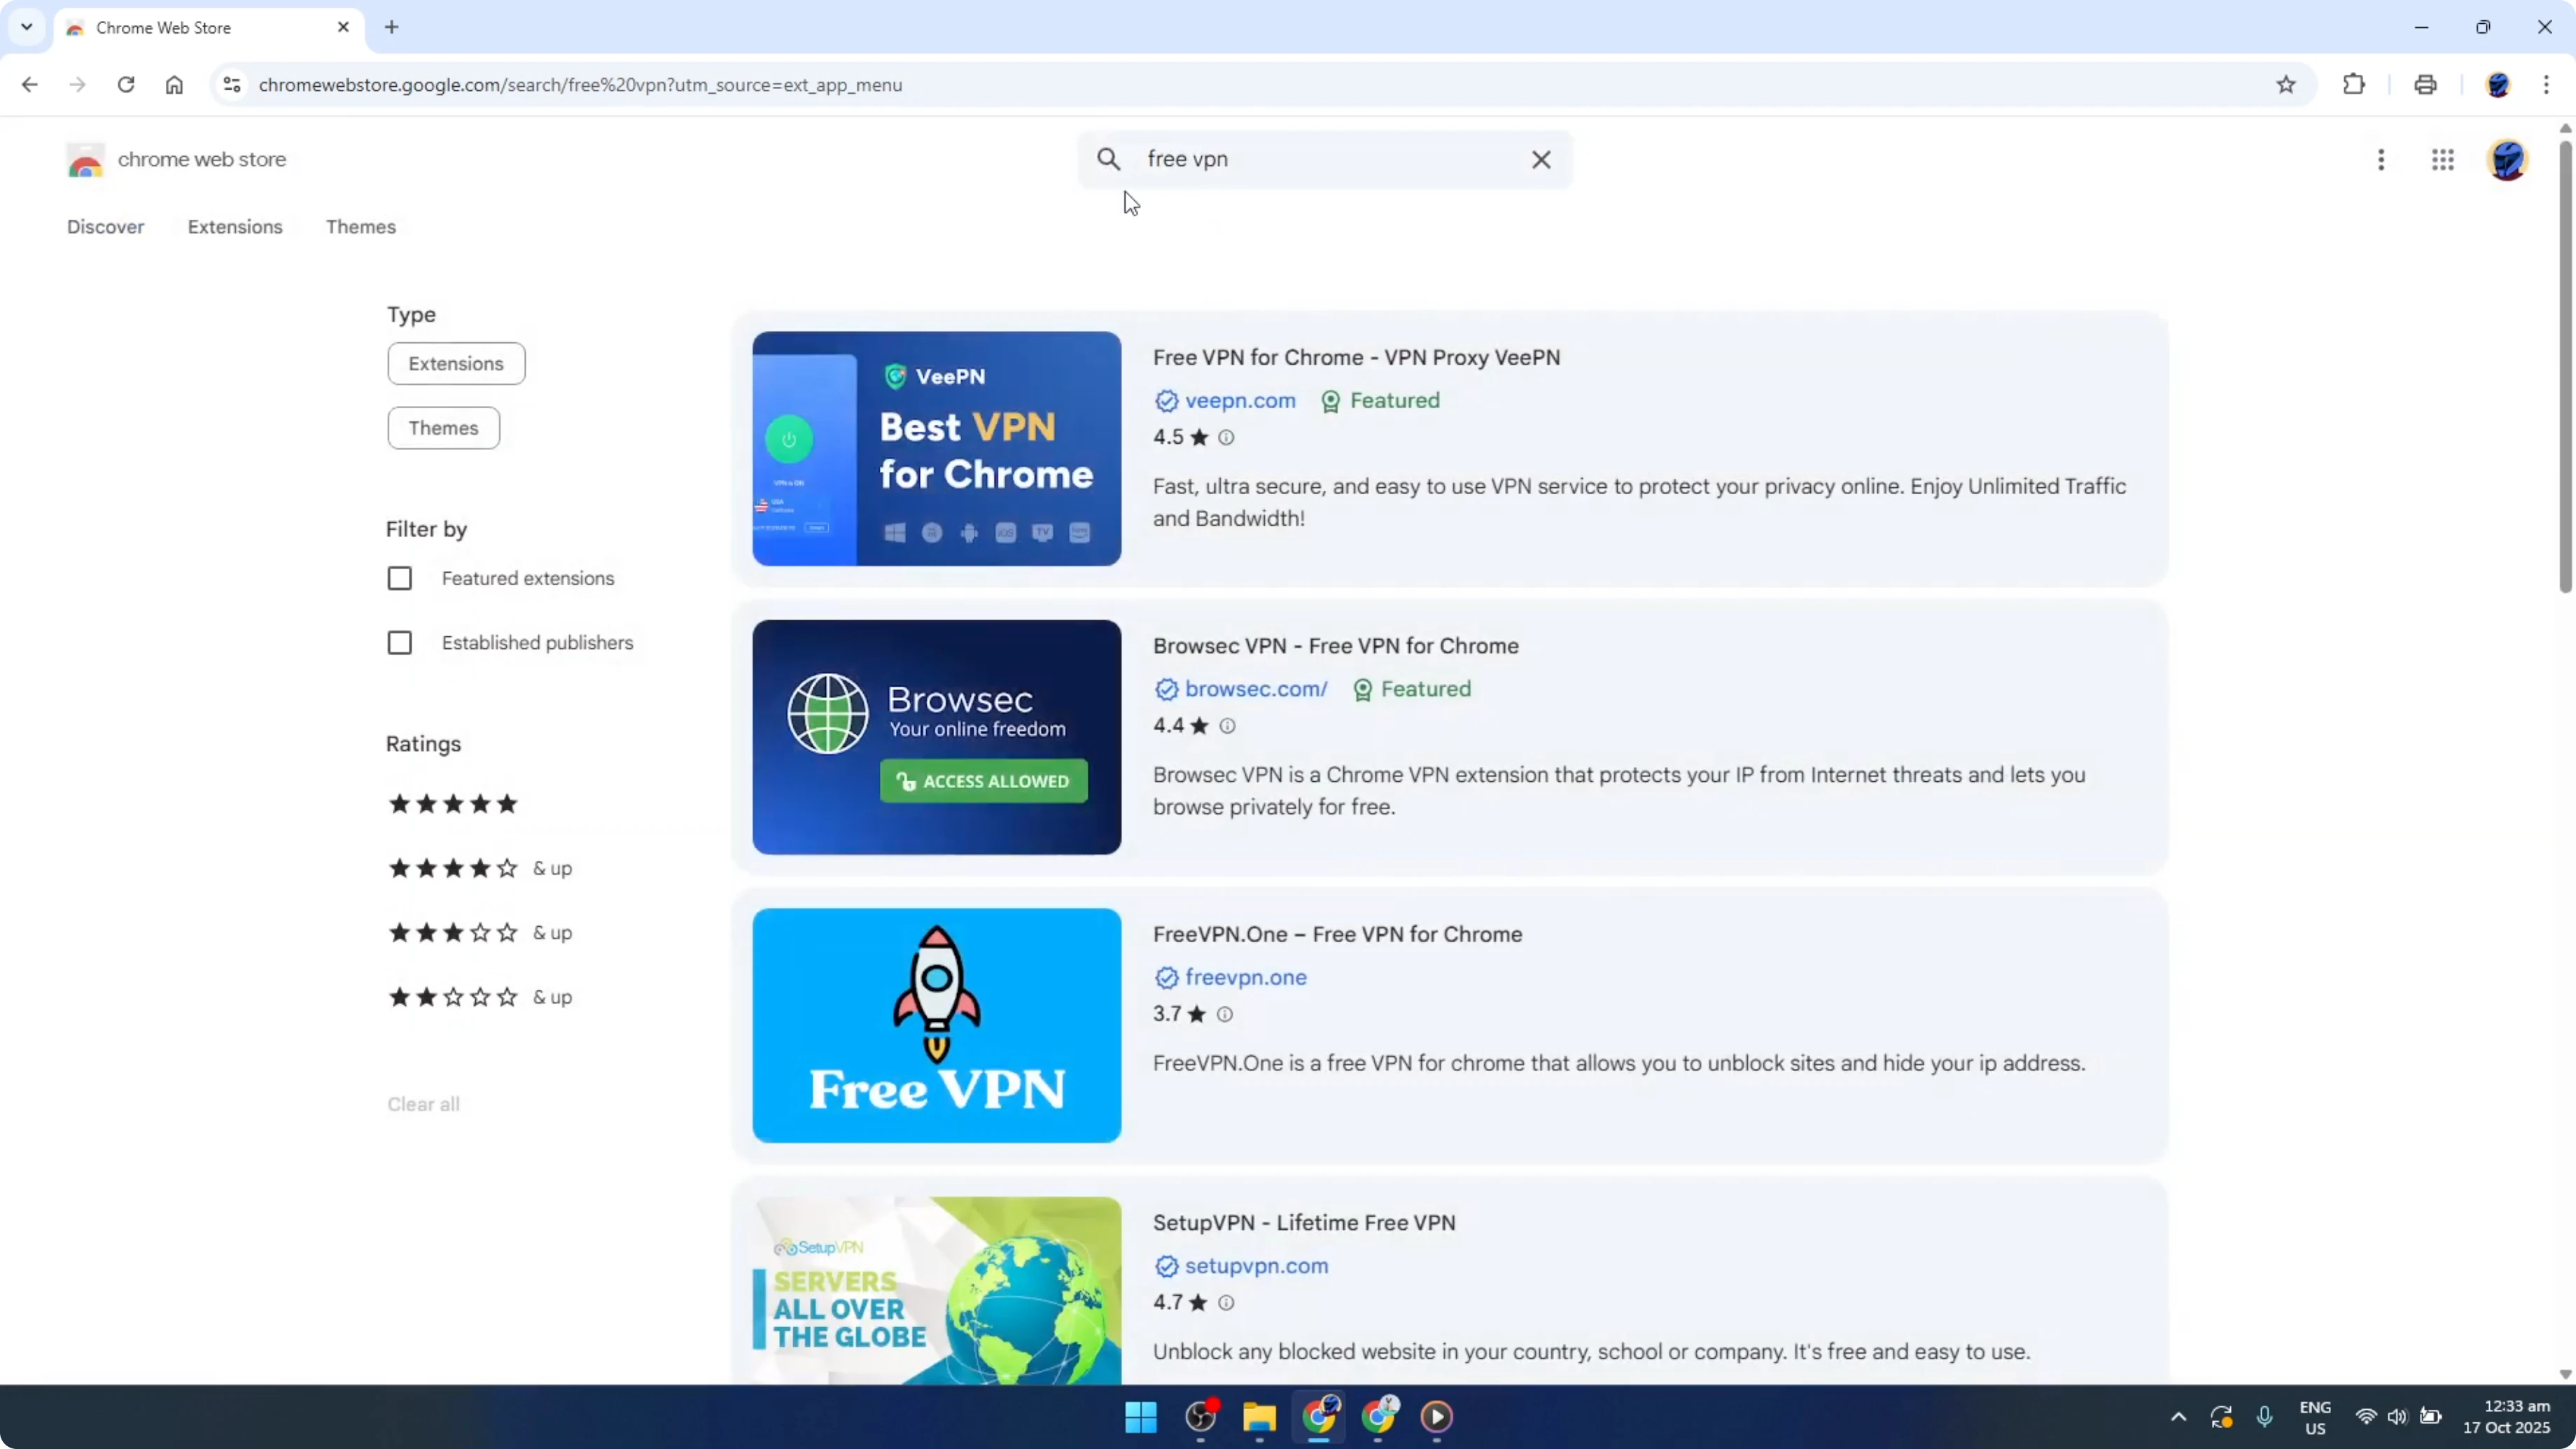The image size is (2576, 1449).
Task: Check the Featured extensions checkbox
Action: click(x=400, y=577)
